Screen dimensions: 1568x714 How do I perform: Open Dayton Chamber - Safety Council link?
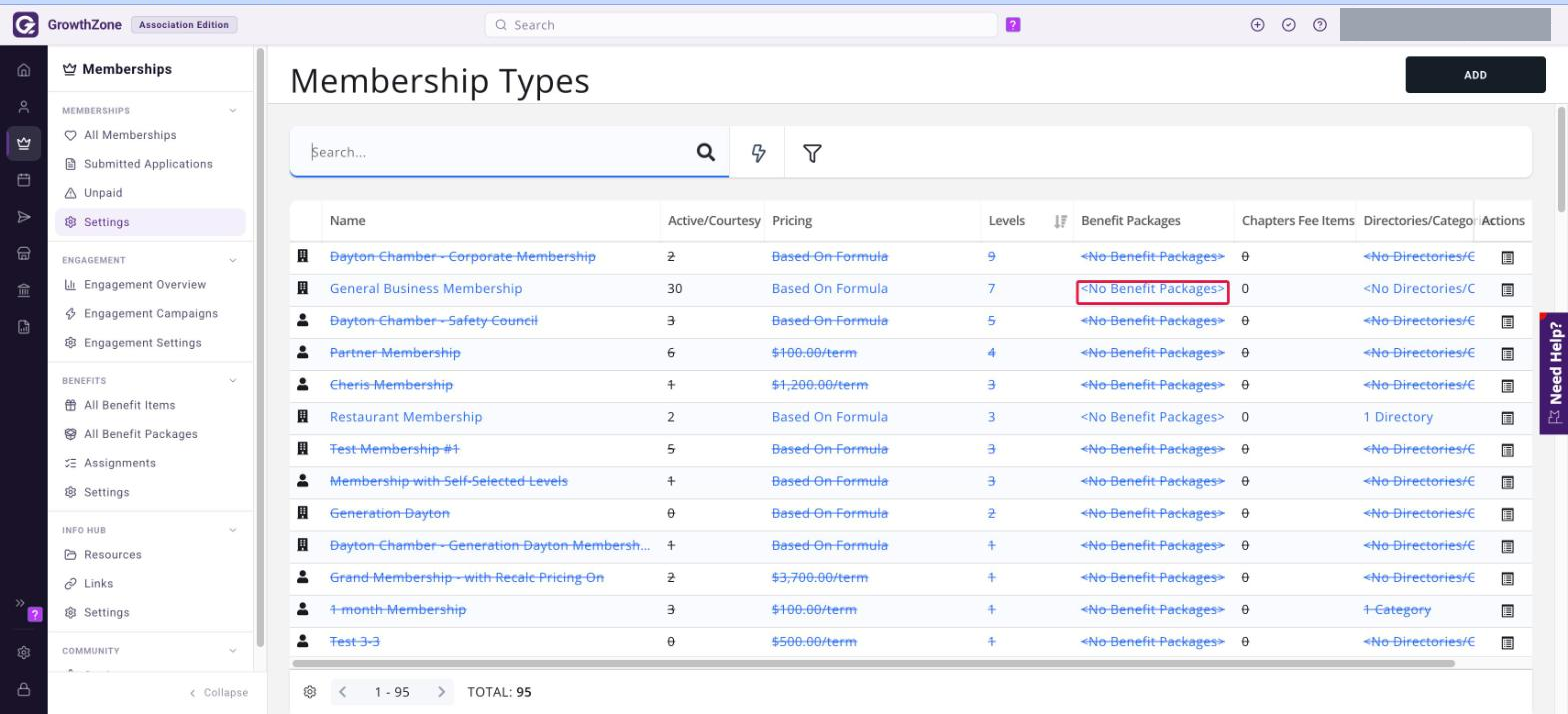tap(434, 321)
